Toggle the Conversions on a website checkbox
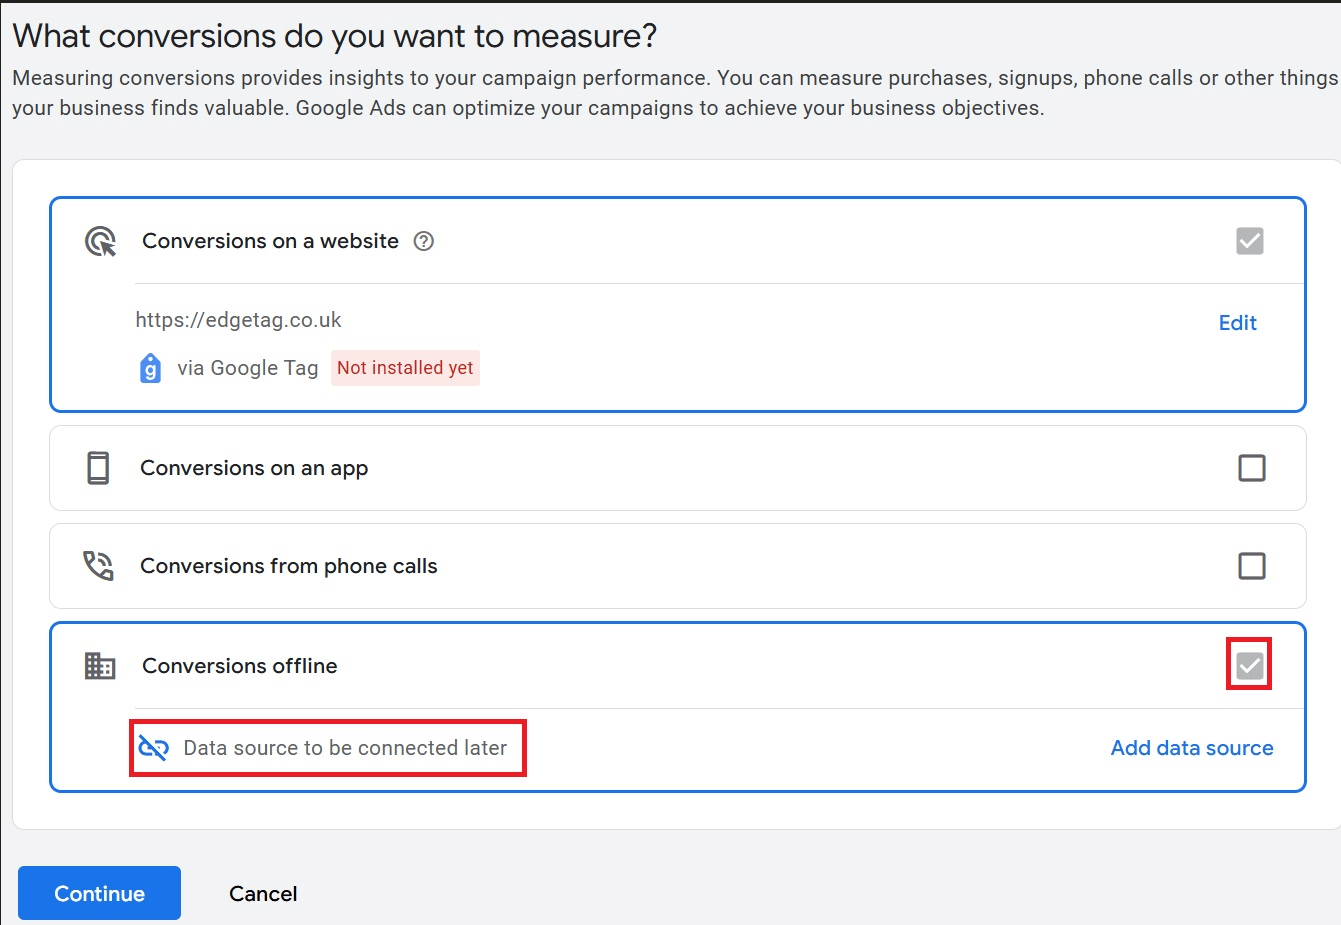Image resolution: width=1341 pixels, height=925 pixels. point(1250,241)
